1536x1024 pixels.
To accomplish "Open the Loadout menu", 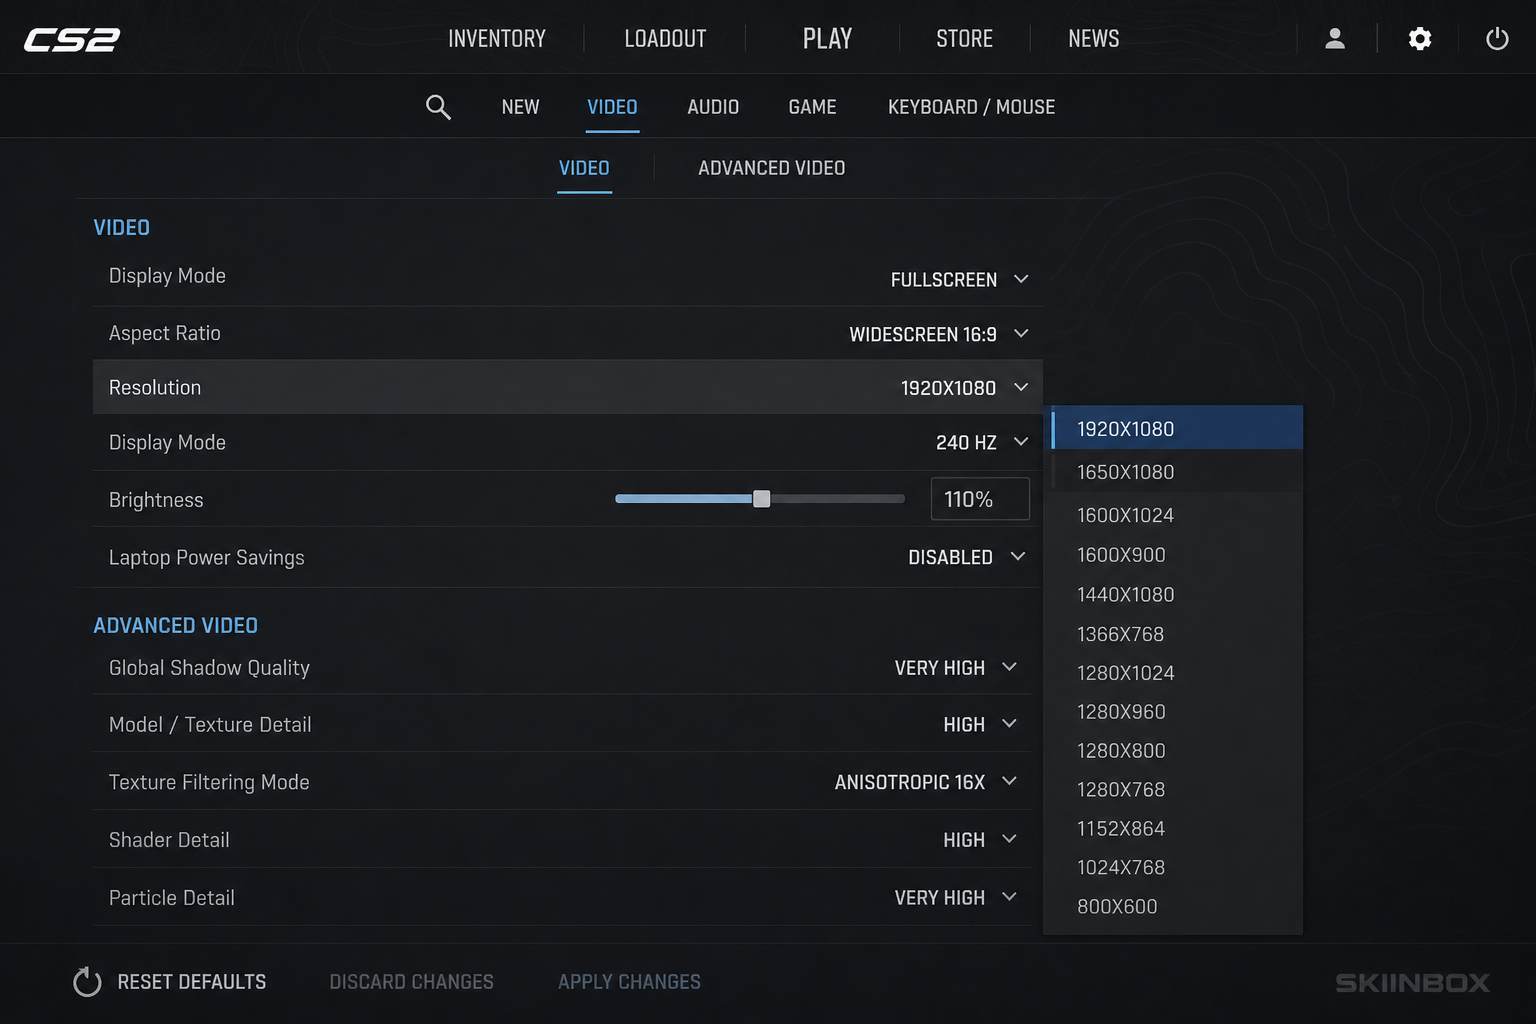I will coord(665,39).
